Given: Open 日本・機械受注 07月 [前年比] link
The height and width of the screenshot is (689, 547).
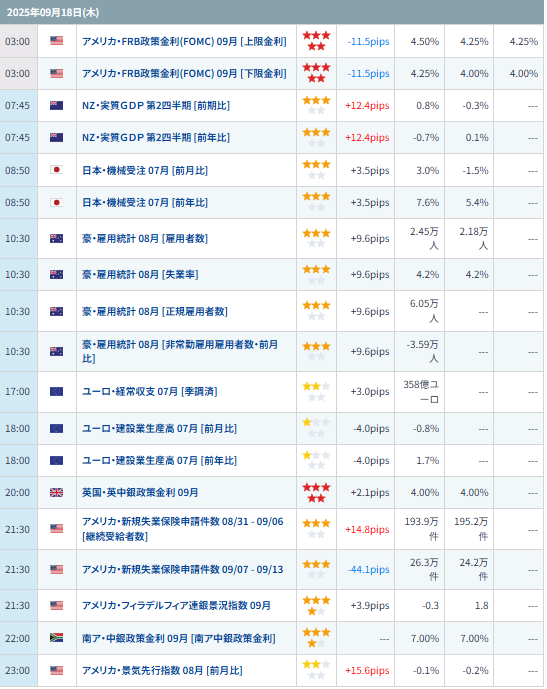Looking at the screenshot, I should [145, 203].
